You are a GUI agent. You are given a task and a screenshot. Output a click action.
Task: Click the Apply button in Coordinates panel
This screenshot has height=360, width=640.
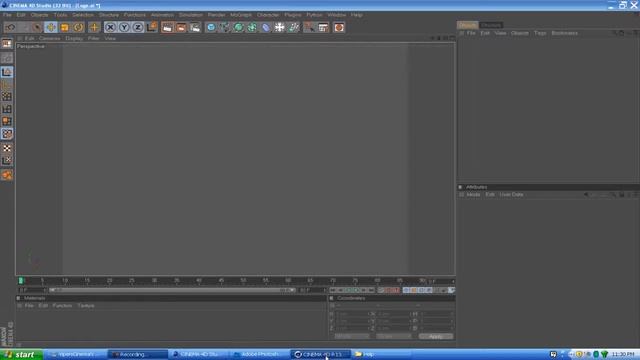(x=436, y=336)
